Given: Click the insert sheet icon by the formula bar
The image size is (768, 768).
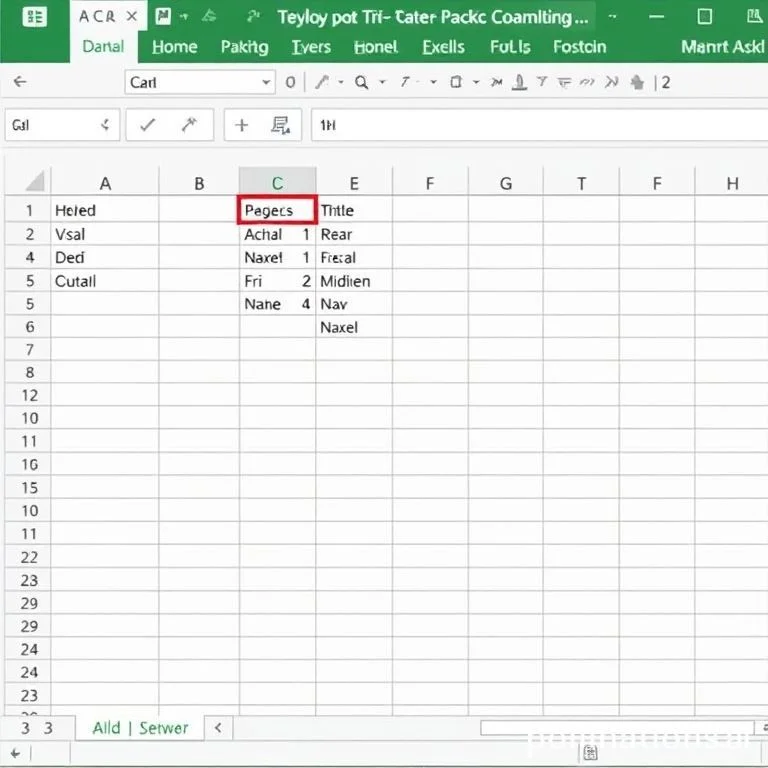Looking at the screenshot, I should point(281,125).
